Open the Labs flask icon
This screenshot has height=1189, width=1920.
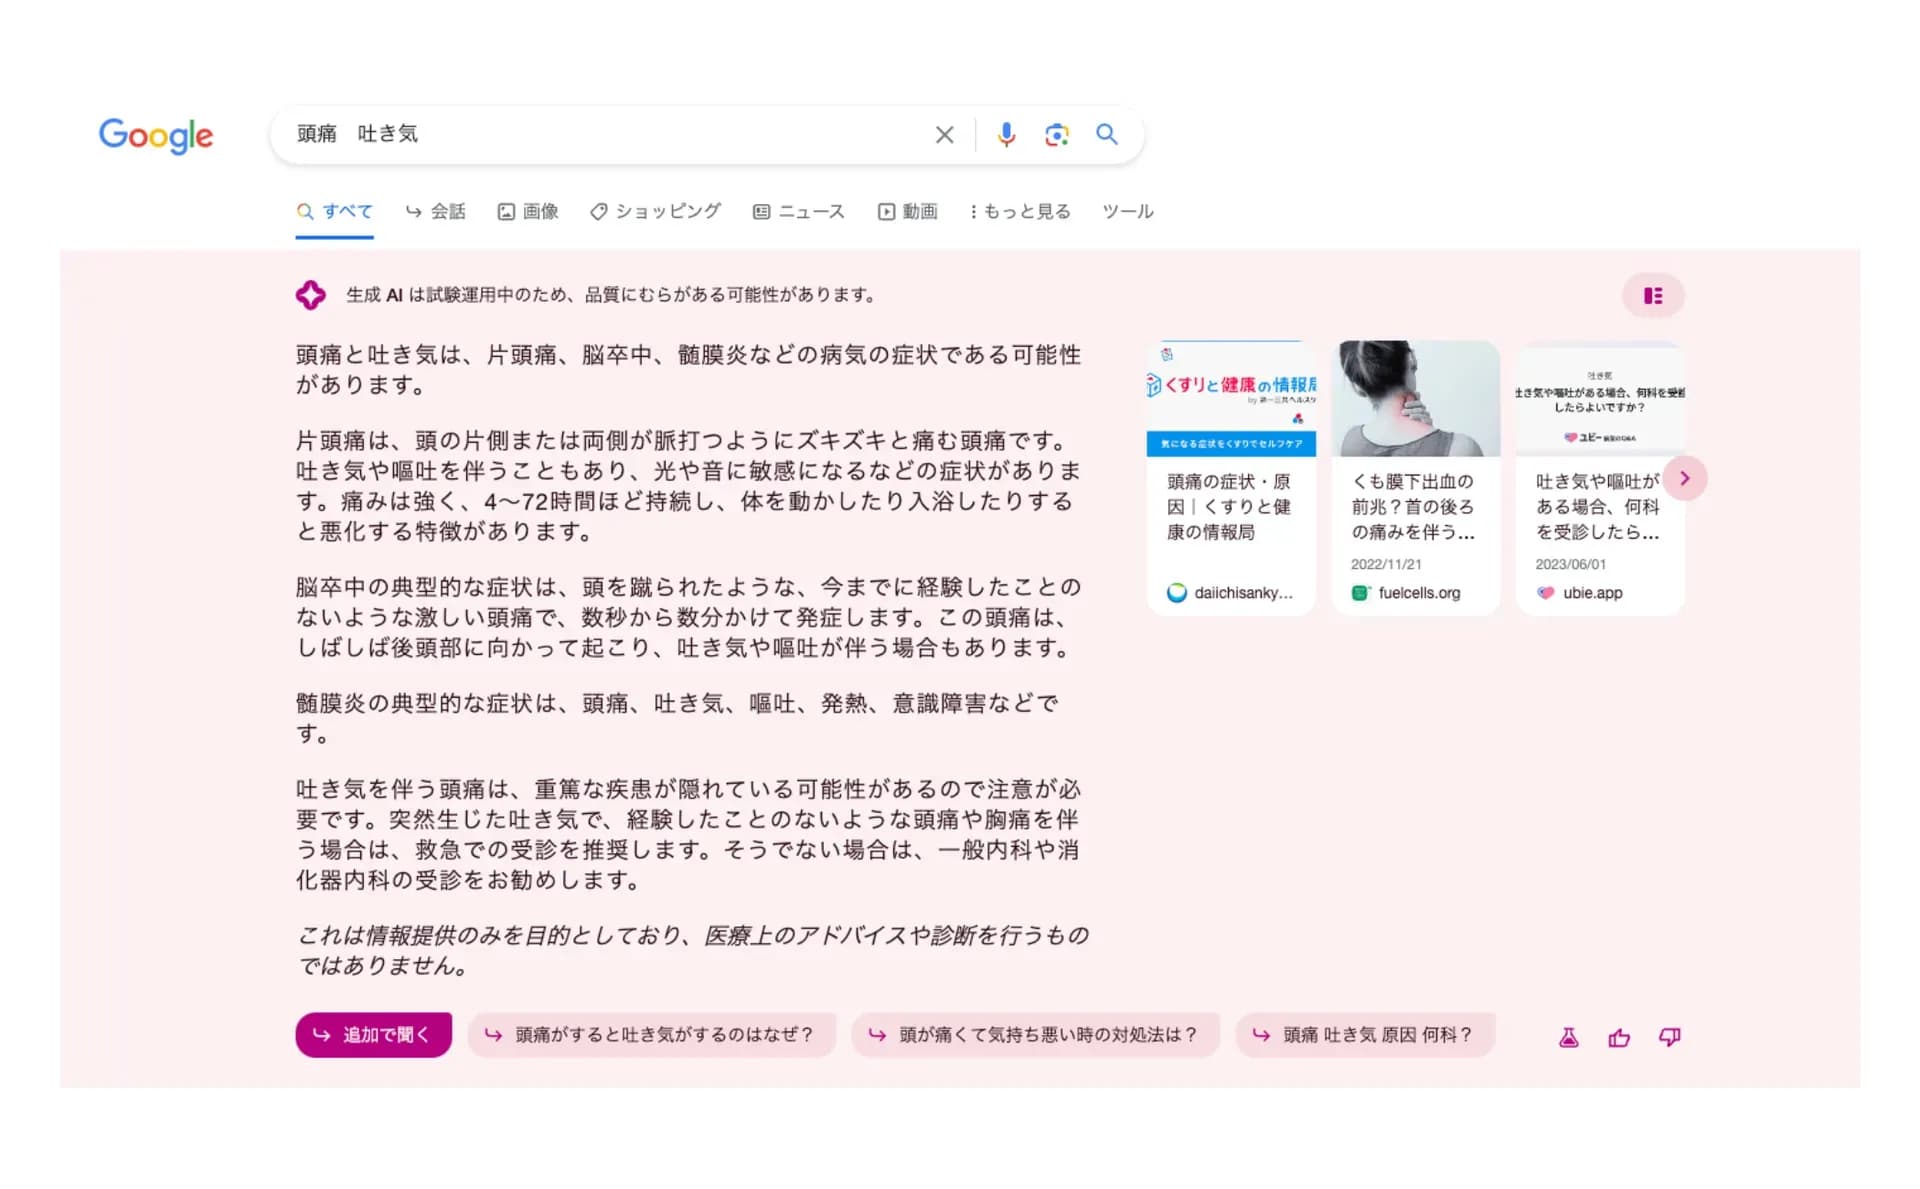(1569, 1038)
